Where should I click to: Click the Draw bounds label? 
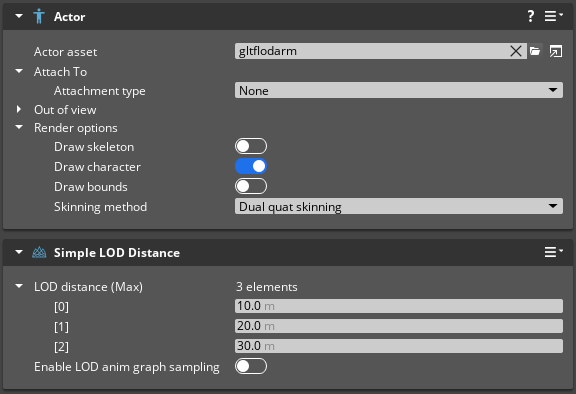91,187
